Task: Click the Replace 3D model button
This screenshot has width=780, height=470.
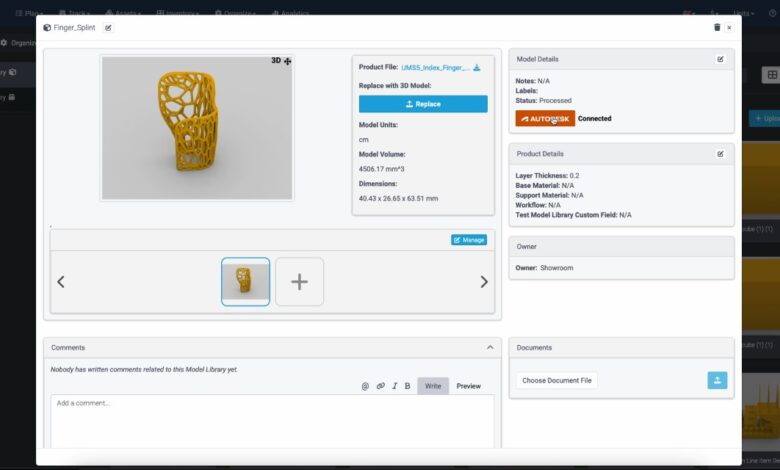Action: pos(423,104)
